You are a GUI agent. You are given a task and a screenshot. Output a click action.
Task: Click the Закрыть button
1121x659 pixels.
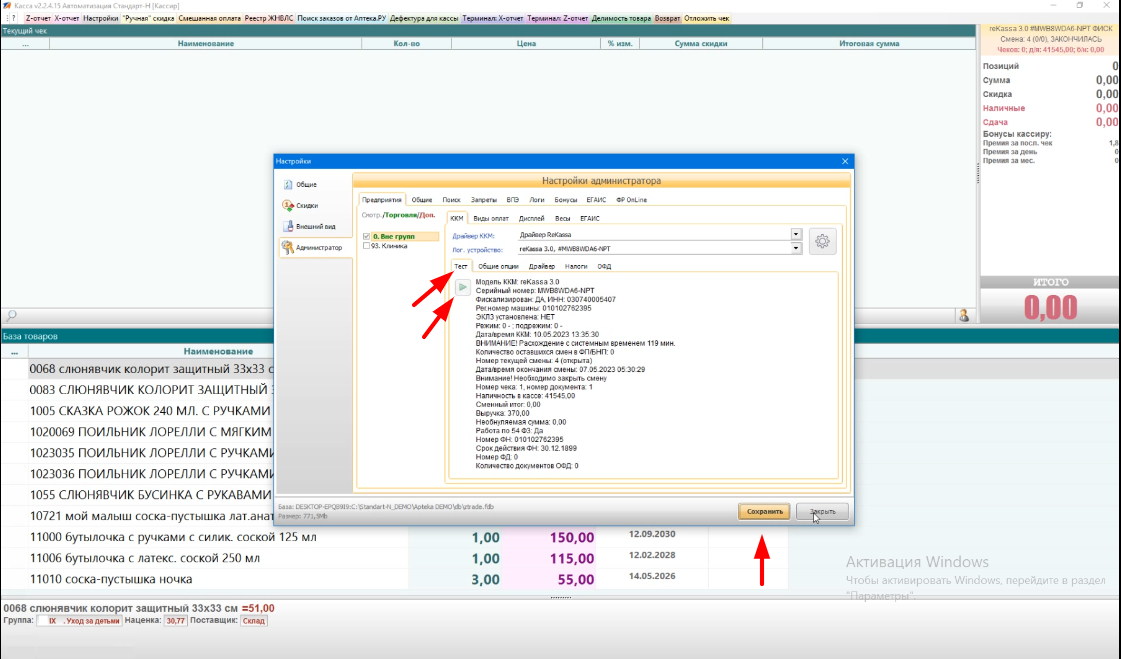[x=822, y=512]
